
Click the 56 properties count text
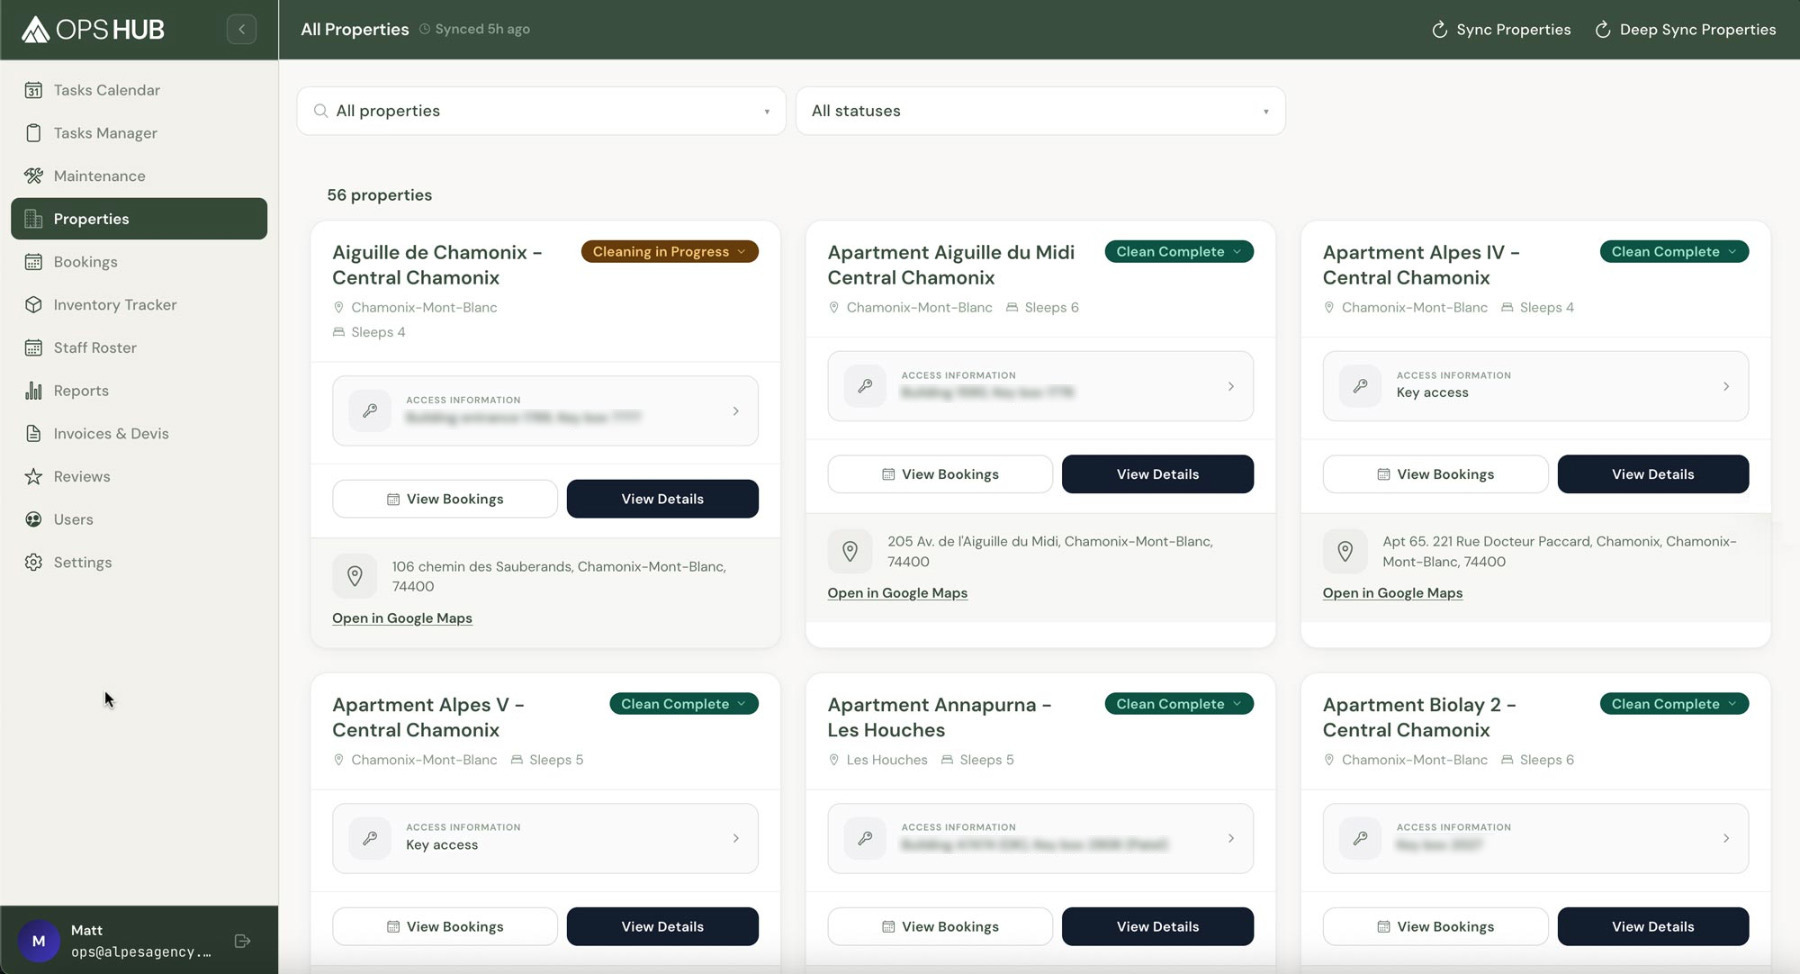coord(379,195)
